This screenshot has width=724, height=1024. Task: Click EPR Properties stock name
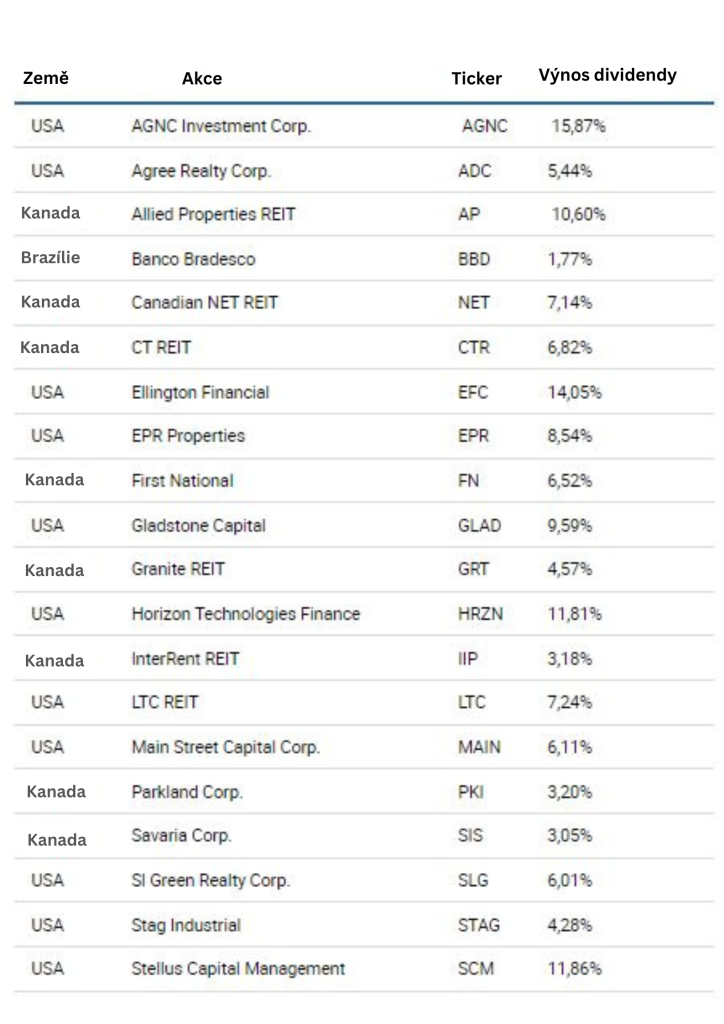(188, 436)
